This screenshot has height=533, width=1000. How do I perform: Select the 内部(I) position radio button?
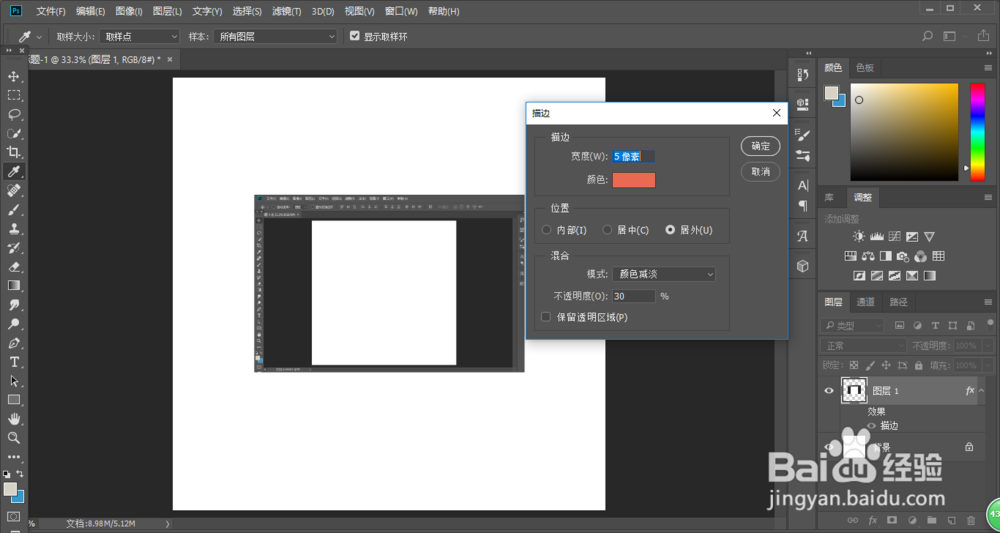pyautogui.click(x=546, y=230)
